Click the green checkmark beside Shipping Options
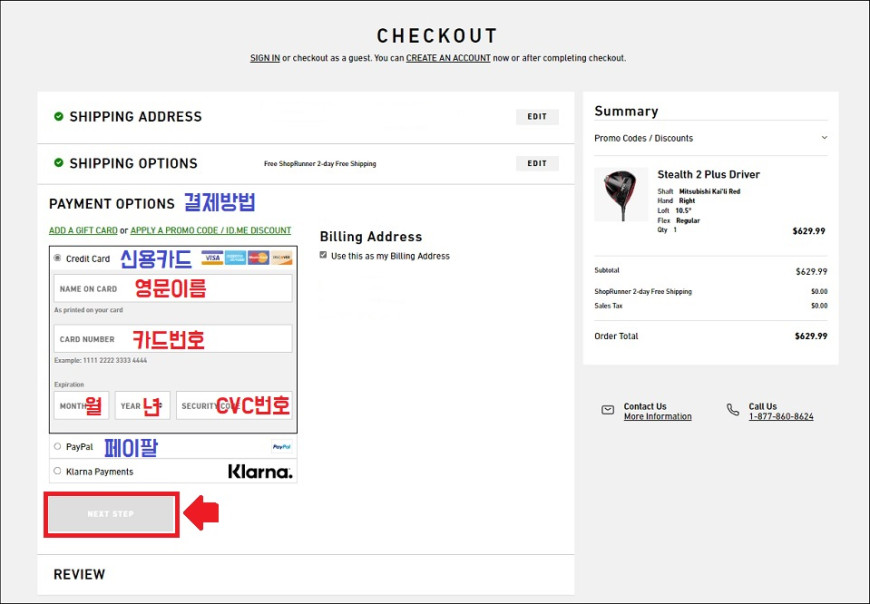The image size is (870, 604). (x=58, y=163)
